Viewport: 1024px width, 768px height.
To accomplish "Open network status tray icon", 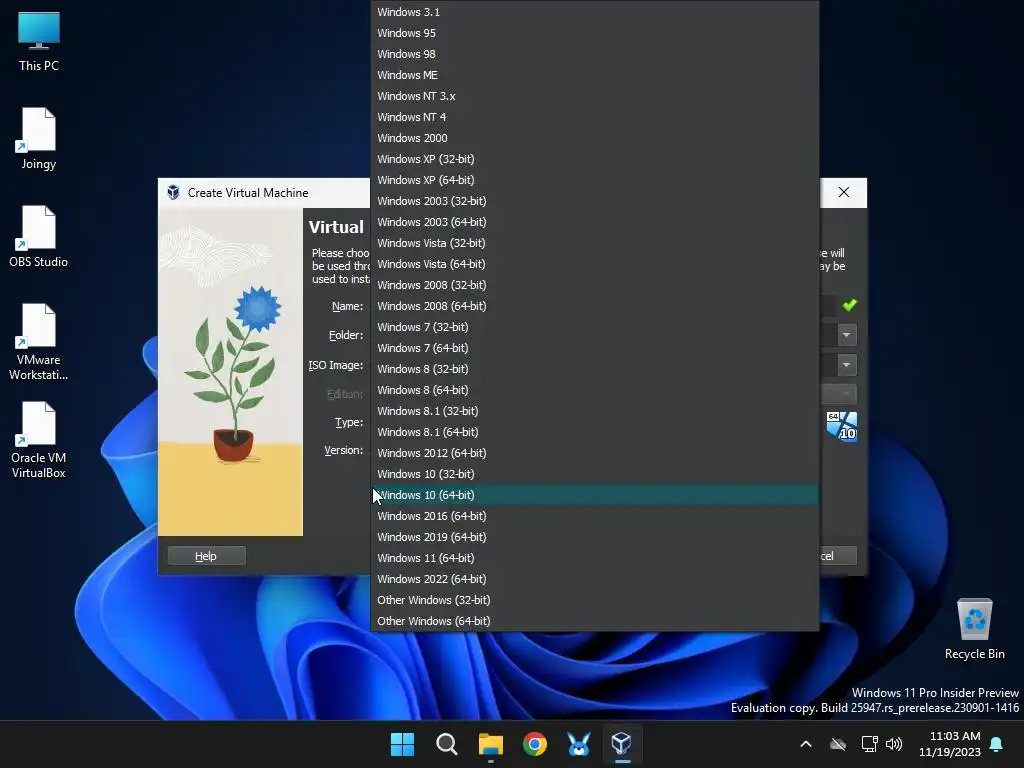I will [869, 744].
